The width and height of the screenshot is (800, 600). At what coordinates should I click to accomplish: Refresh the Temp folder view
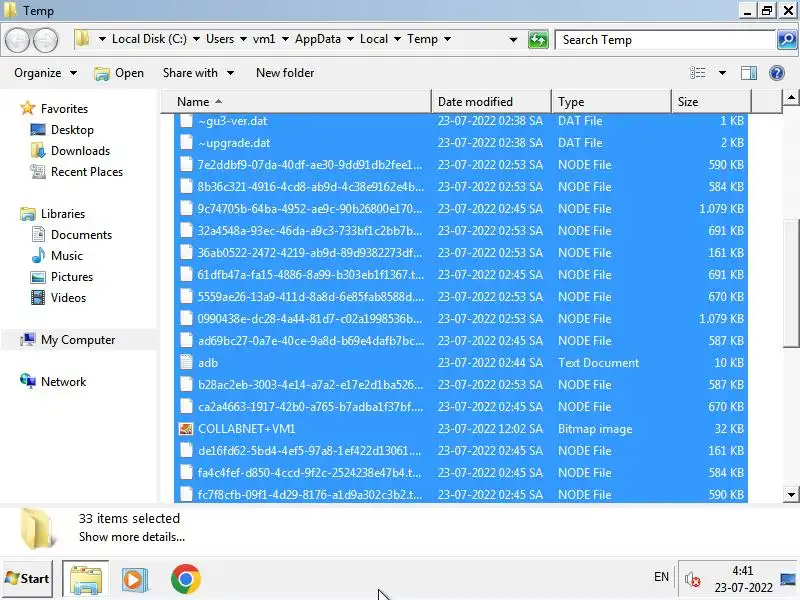(x=538, y=39)
